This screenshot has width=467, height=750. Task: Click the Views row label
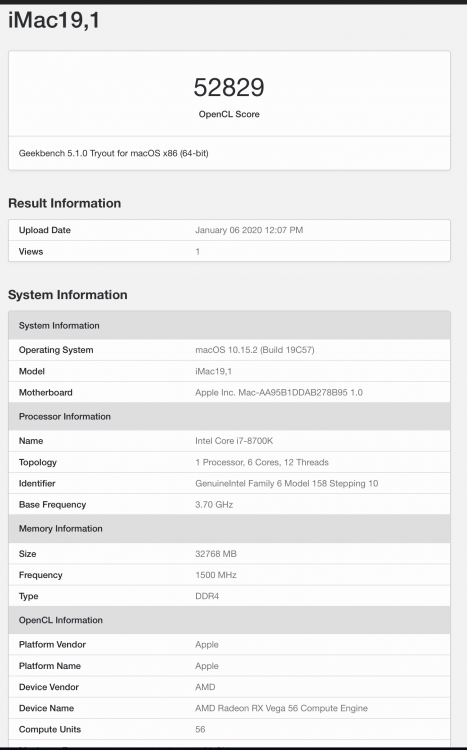31,252
